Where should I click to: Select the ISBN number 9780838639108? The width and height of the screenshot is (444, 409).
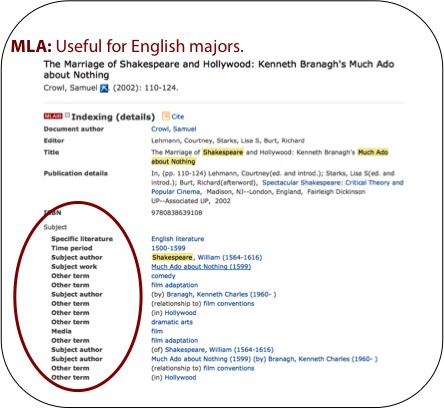pos(177,213)
